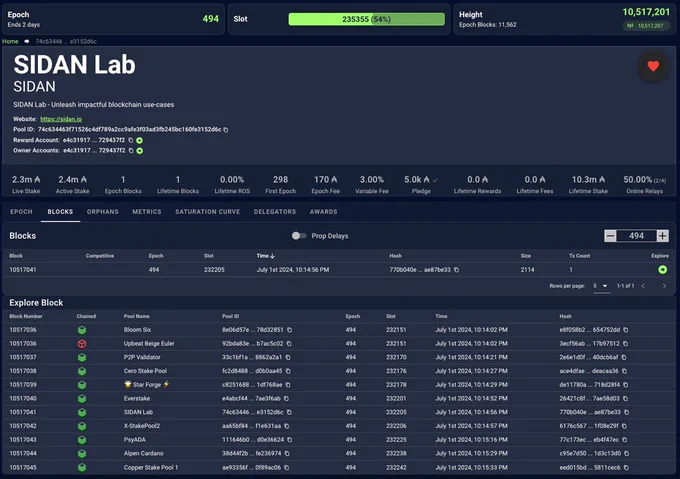
Task: Click green chained icon for Everstake row
Action: tap(82, 398)
